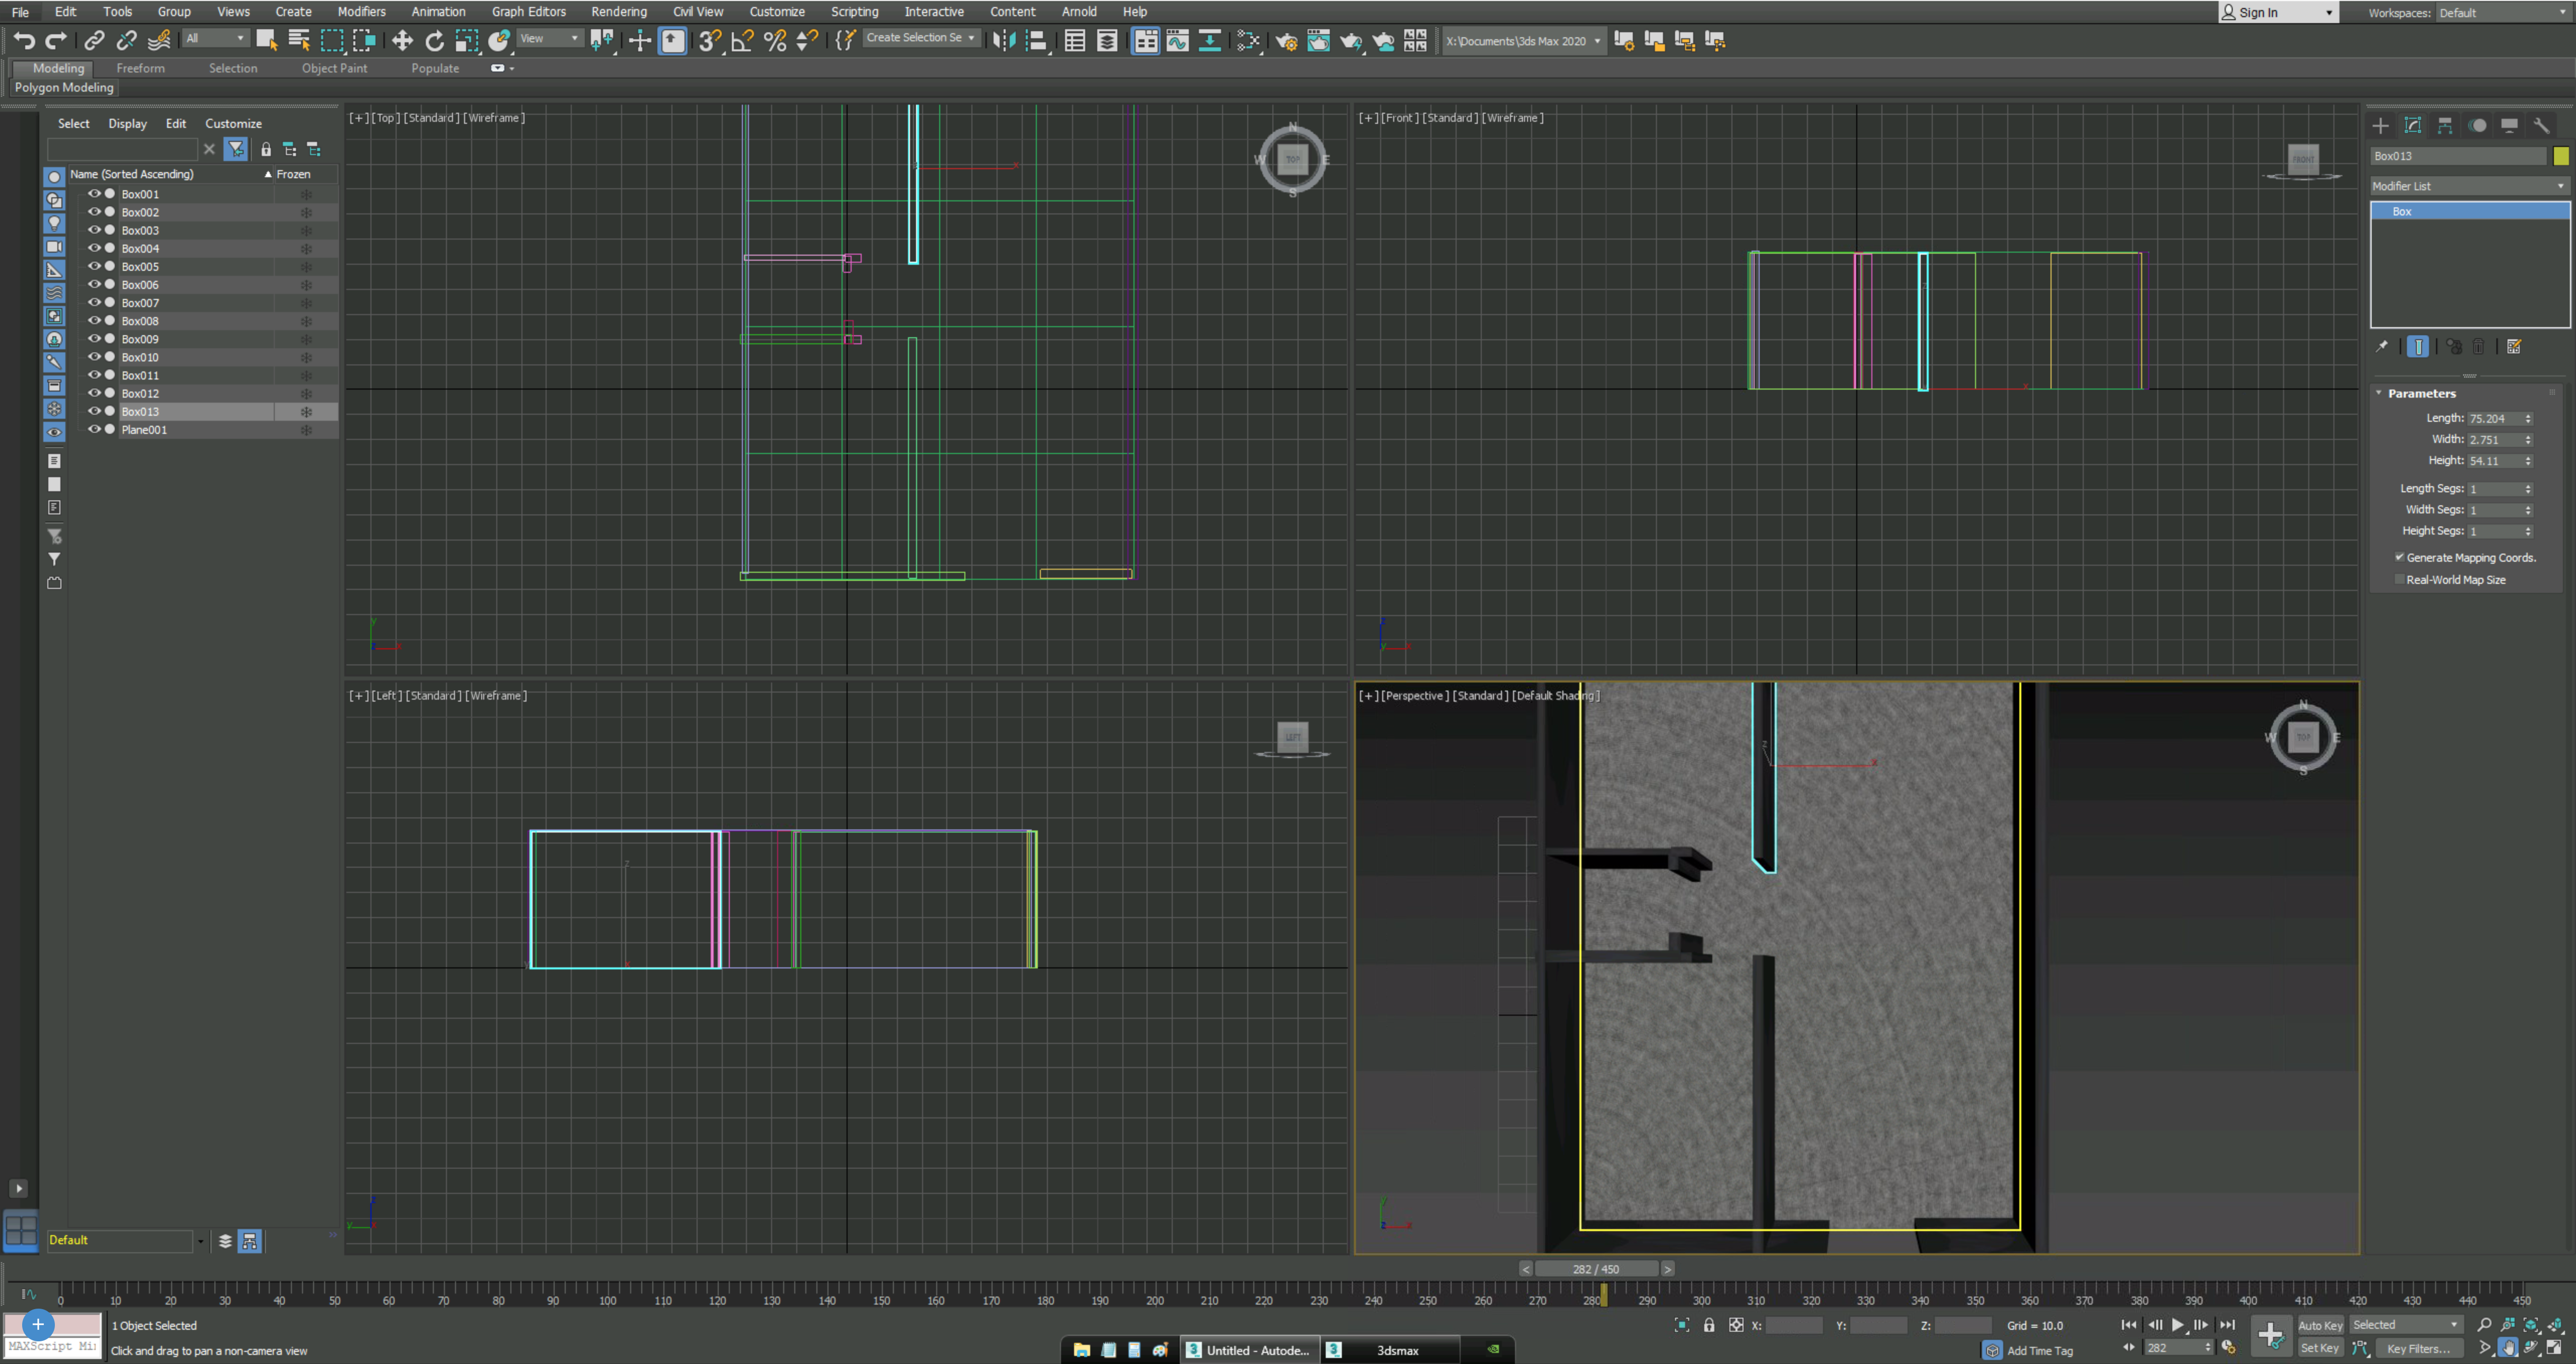
Task: Open the Workspaces Default dropdown
Action: pos(2503,13)
